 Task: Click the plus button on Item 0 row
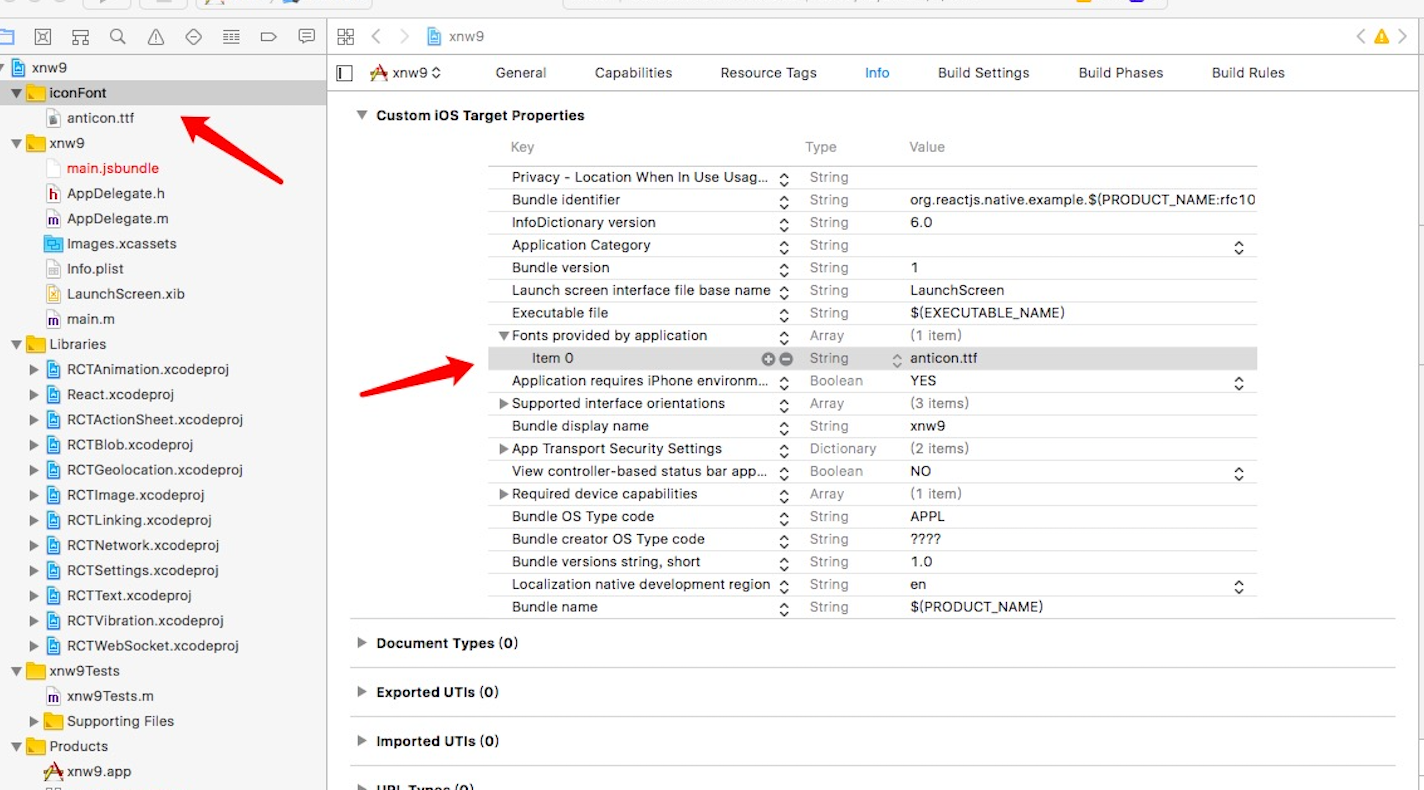click(768, 359)
